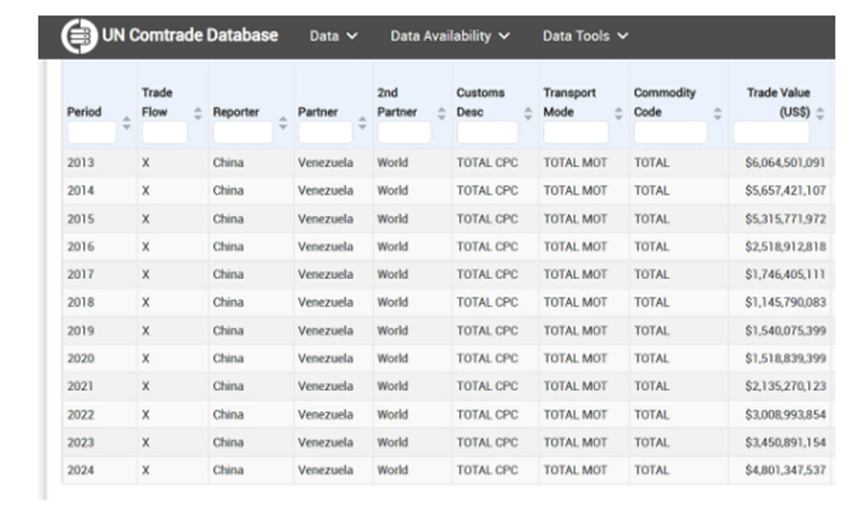Sort by Partner column arrows
This screenshot has width=865, height=505.
362,123
